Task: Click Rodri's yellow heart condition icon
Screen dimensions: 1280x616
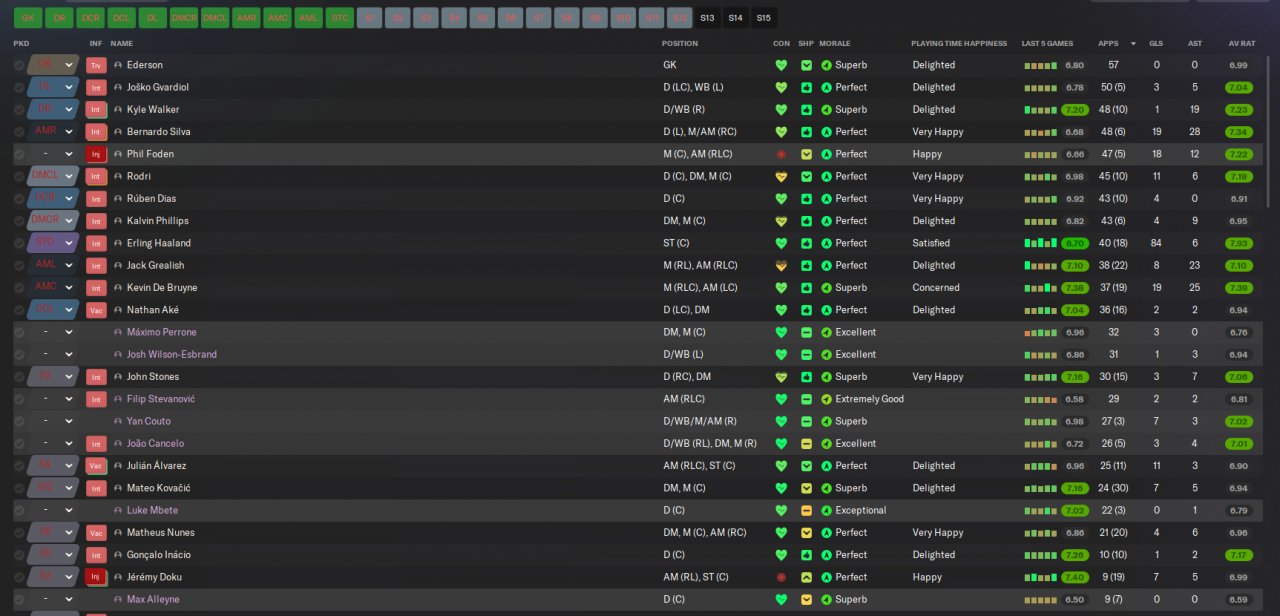Action: point(781,176)
